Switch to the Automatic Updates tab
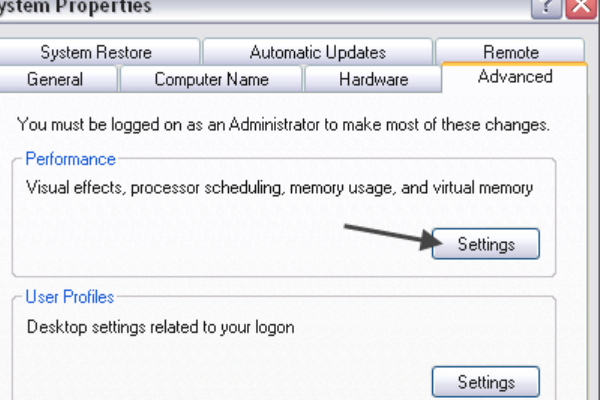600x400 pixels. [317, 52]
